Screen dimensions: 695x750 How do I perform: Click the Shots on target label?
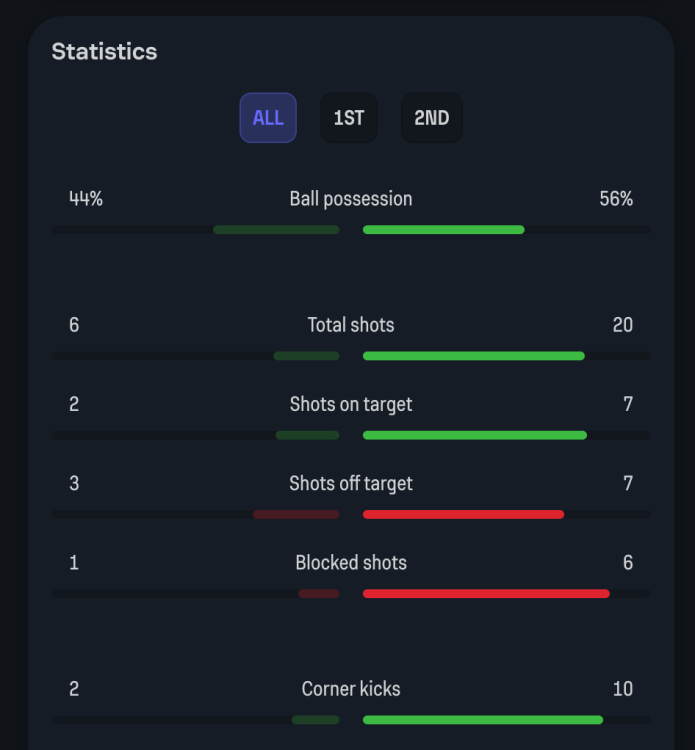(x=351, y=404)
